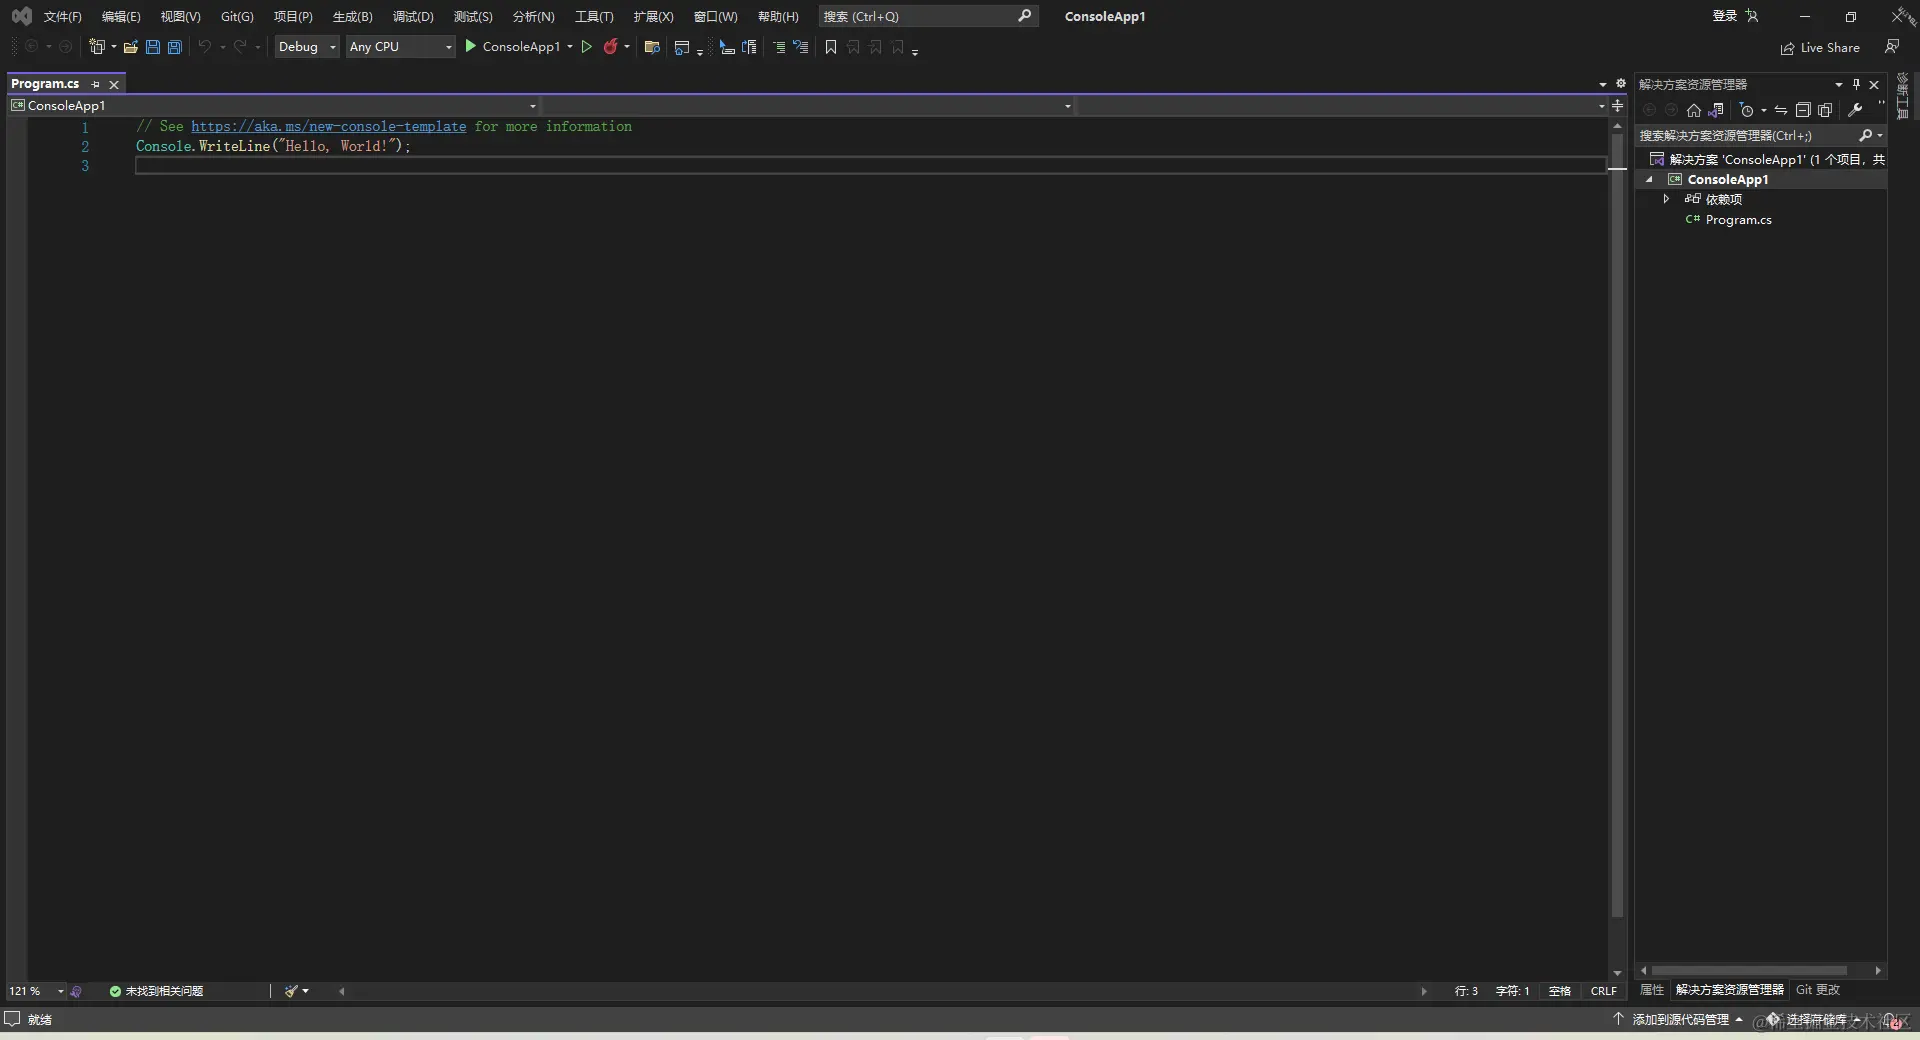Click the Home icon in Solution Explorer
1920x1040 pixels.
pyautogui.click(x=1693, y=110)
